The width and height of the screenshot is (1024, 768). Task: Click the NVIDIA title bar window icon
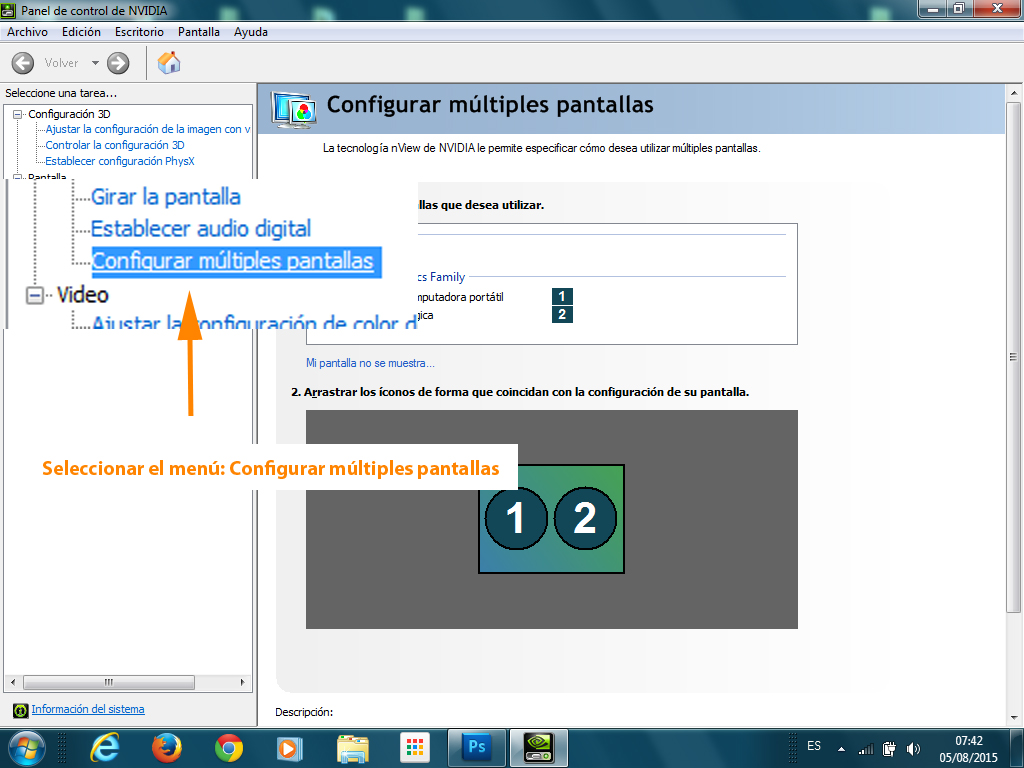coord(8,10)
